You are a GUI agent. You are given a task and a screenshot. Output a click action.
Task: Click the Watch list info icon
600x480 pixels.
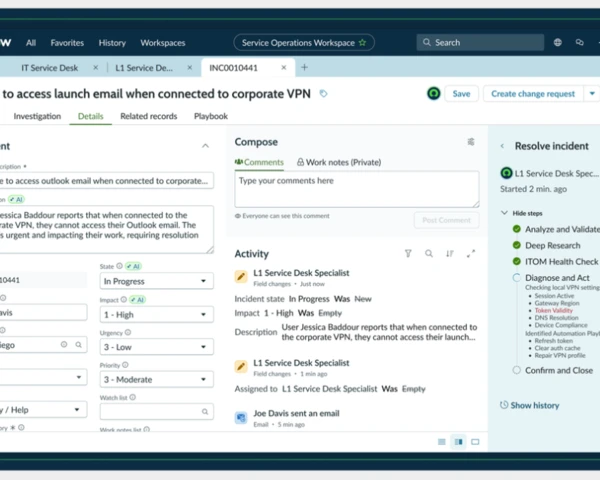tap(132, 397)
